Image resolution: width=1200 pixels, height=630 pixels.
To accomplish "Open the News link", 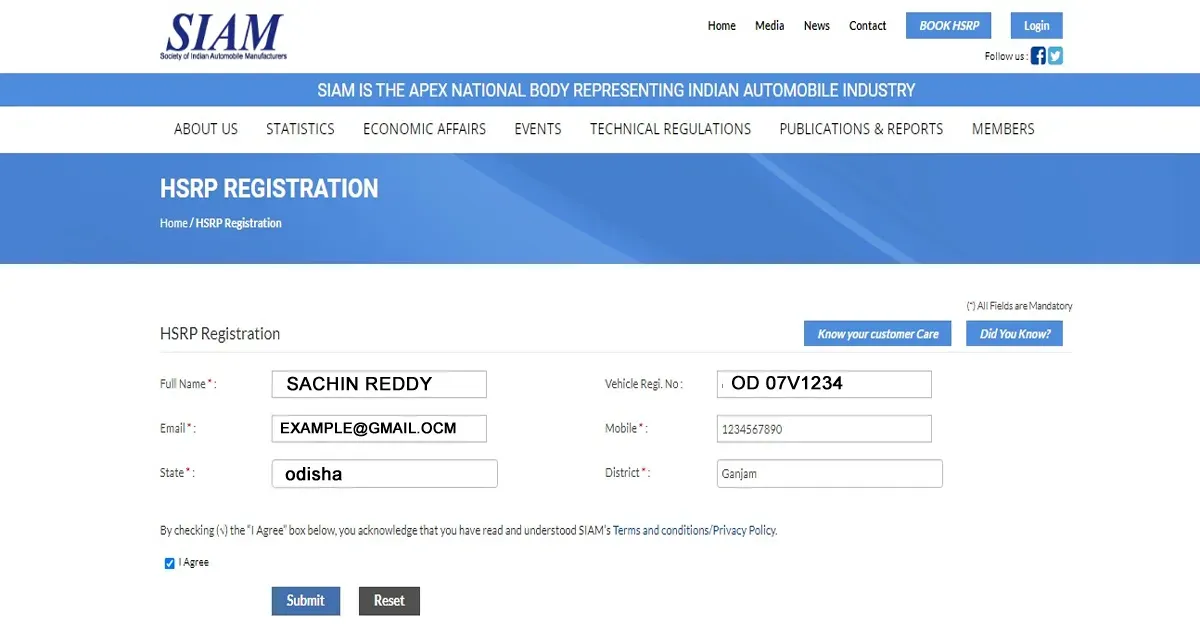I will coord(817,26).
